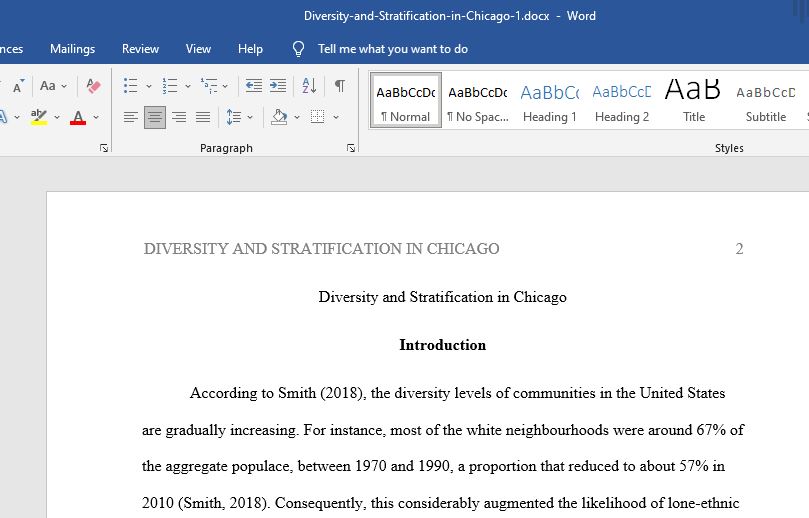Toggle Show/Hide paragraph marks

coord(339,86)
